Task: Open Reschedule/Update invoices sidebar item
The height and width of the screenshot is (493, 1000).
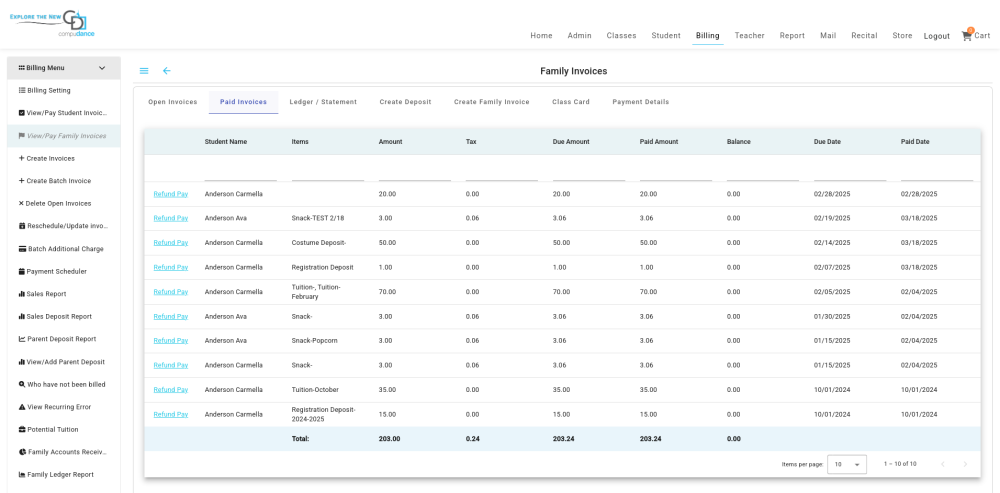Action: point(63,226)
